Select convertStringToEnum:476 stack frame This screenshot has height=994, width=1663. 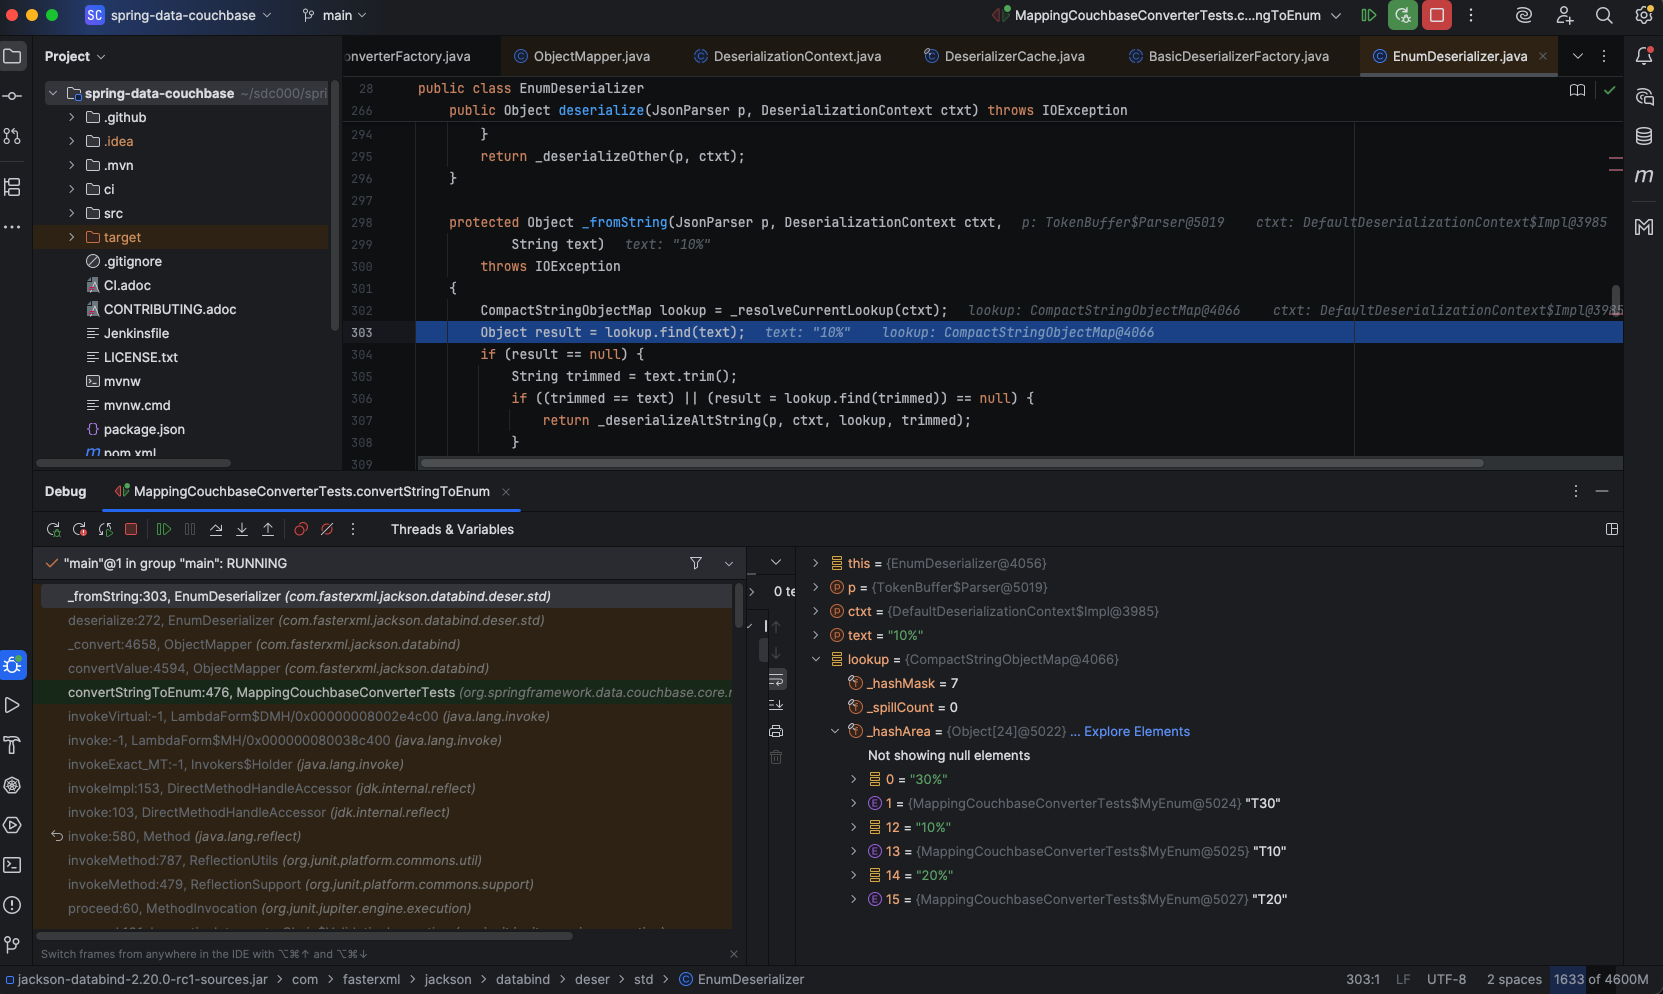(x=384, y=692)
